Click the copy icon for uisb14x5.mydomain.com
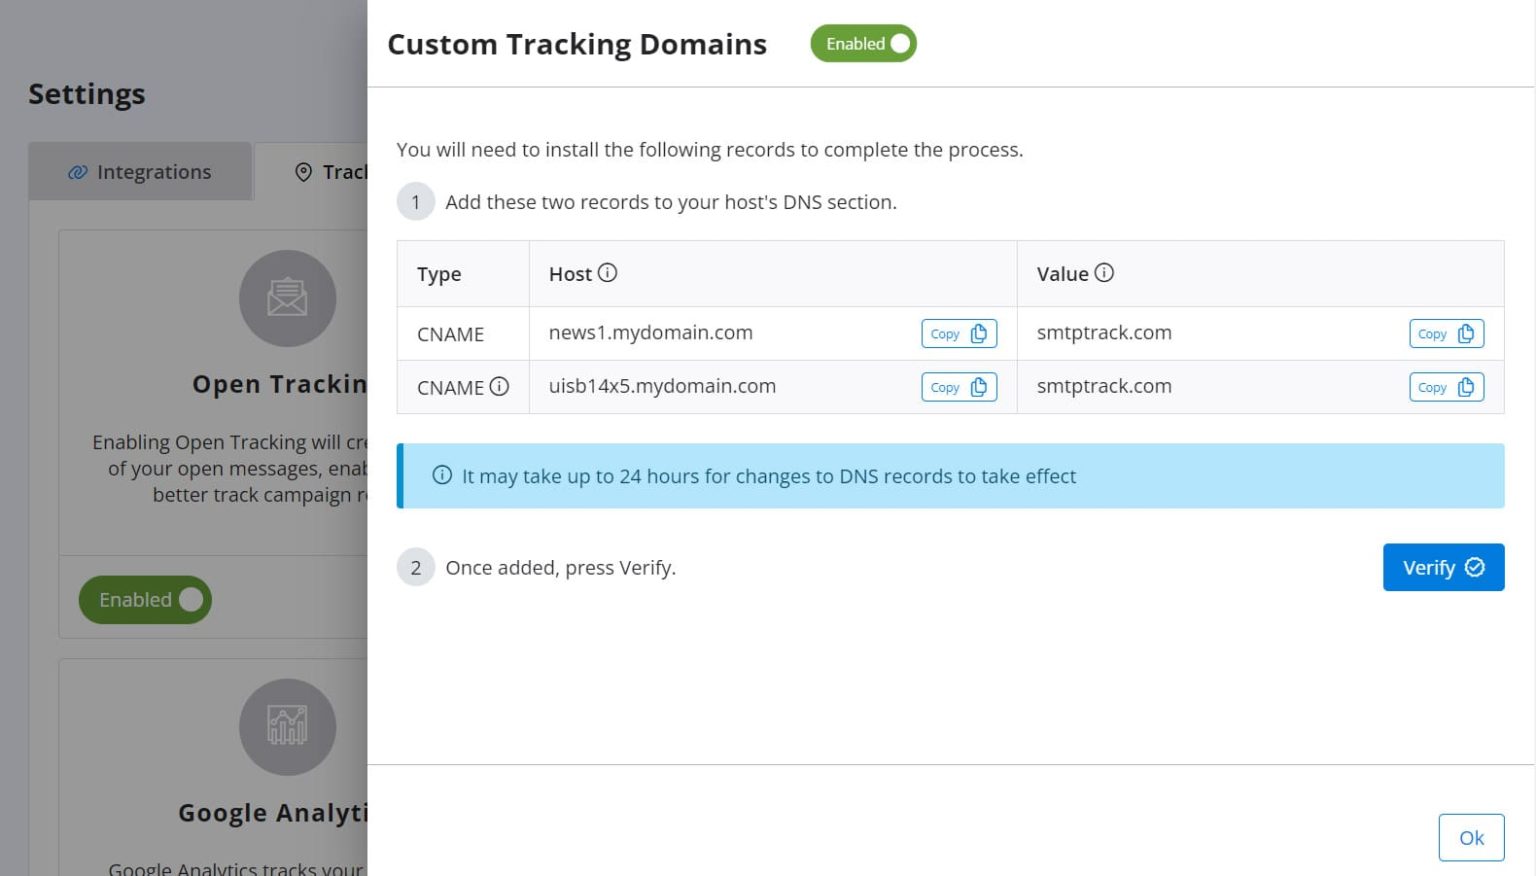 click(x=978, y=387)
